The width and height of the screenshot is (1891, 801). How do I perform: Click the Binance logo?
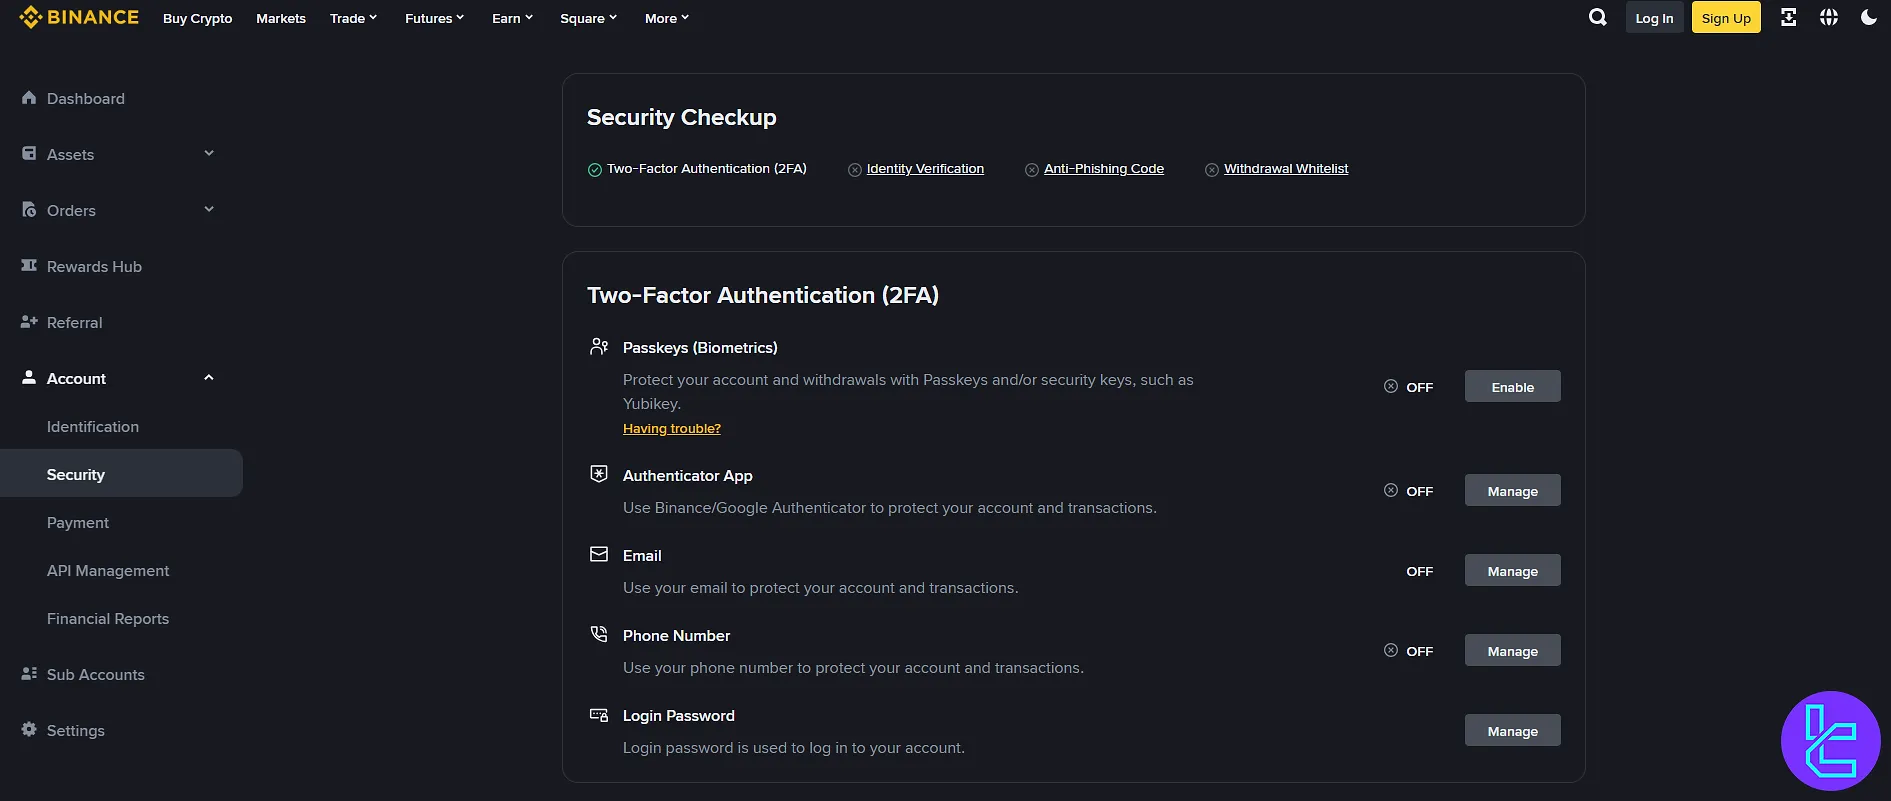[x=79, y=17]
